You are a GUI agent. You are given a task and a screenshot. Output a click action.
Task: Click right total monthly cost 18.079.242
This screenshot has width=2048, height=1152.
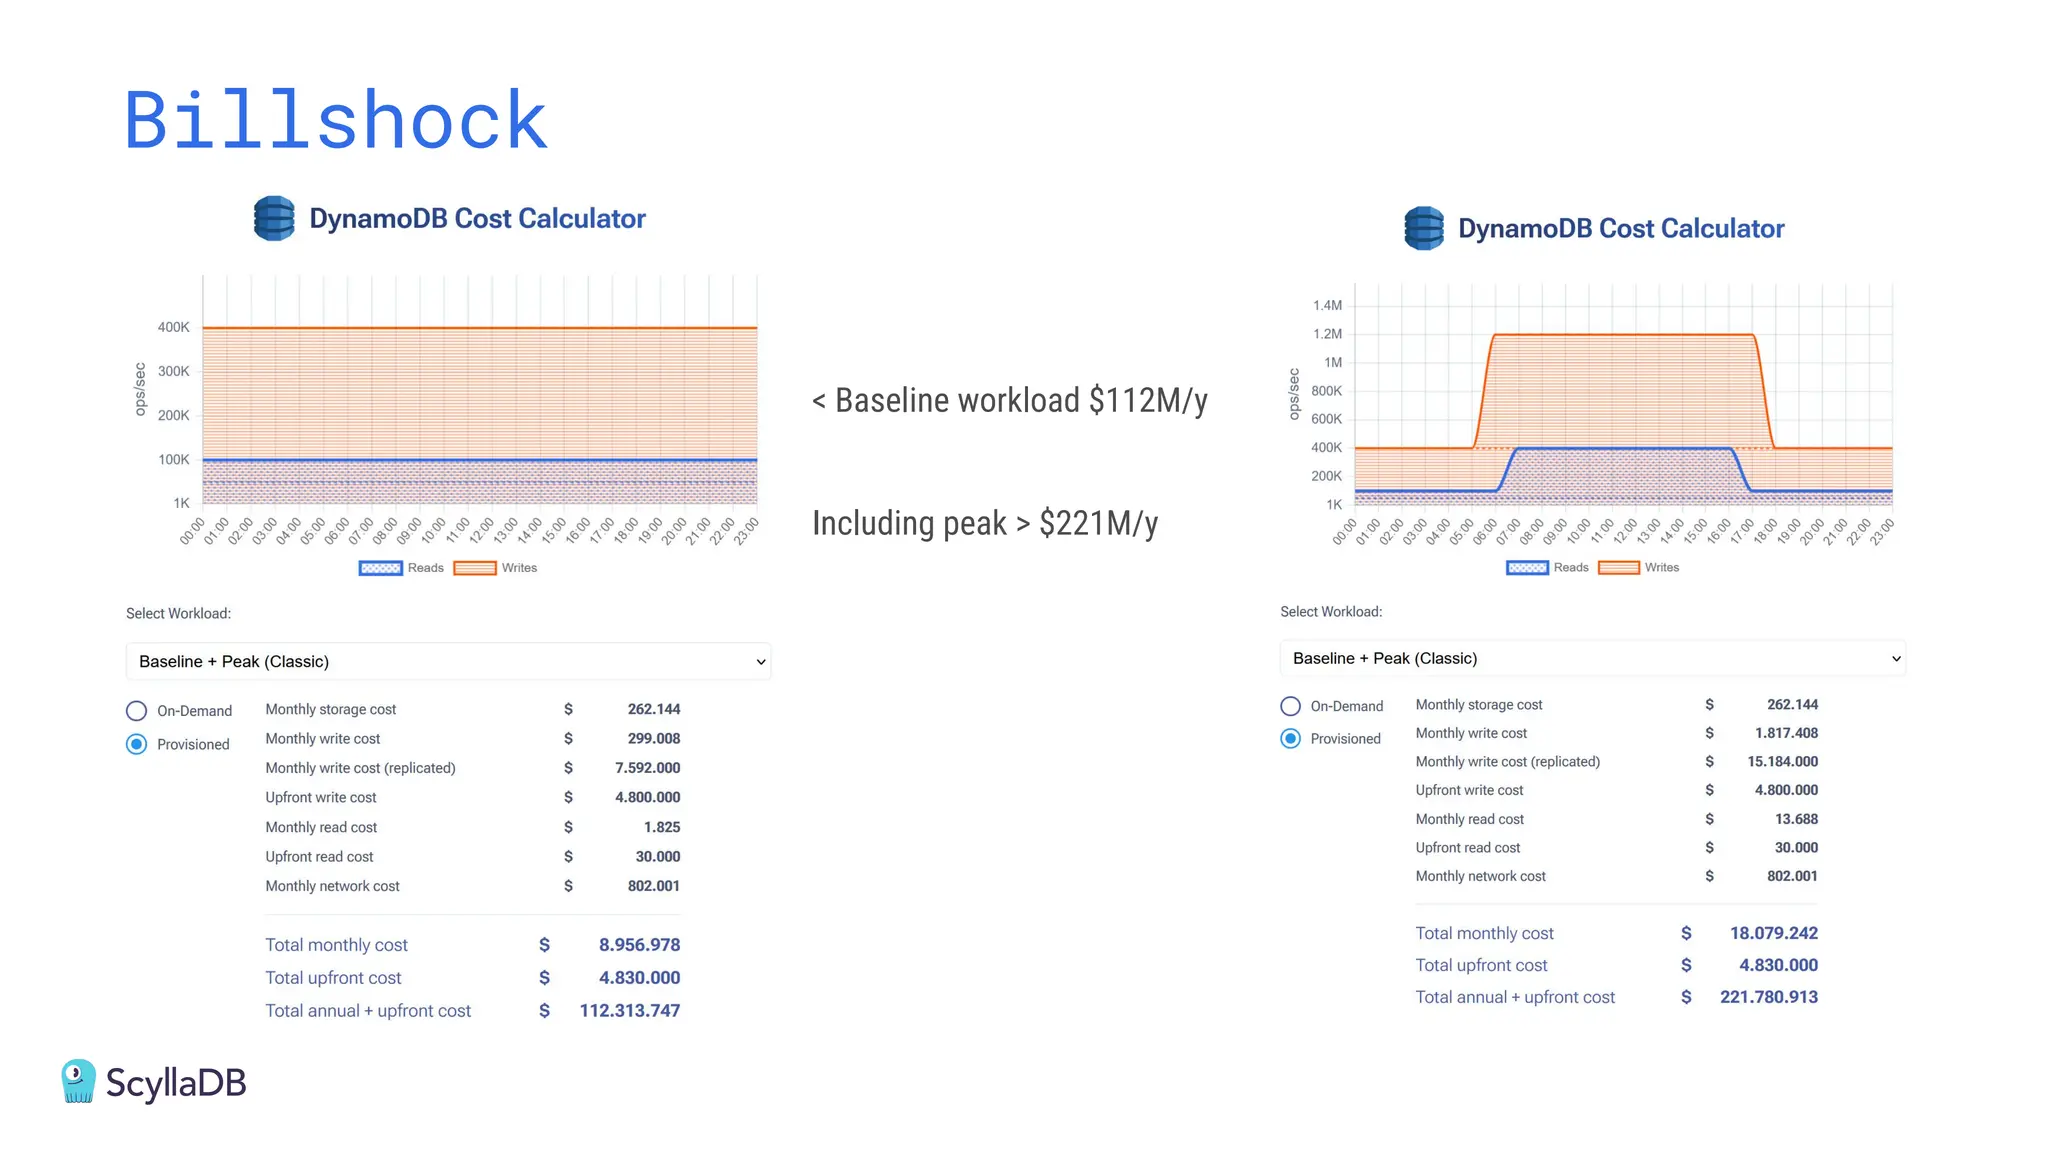pyautogui.click(x=1774, y=933)
